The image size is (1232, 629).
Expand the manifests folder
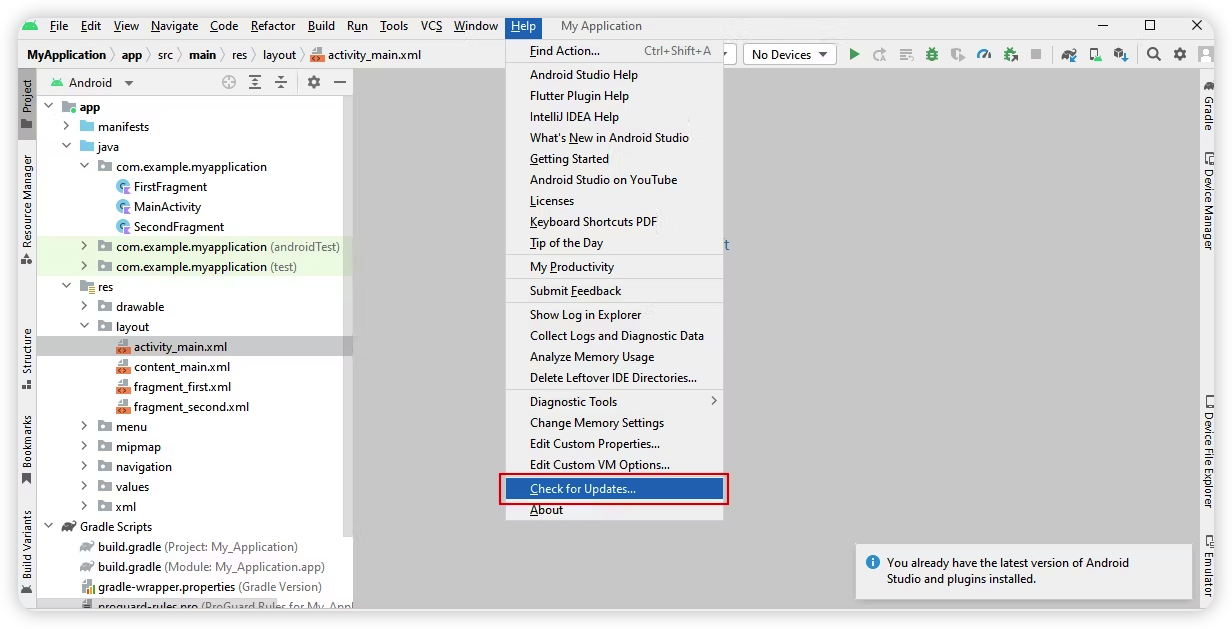pyautogui.click(x=66, y=126)
